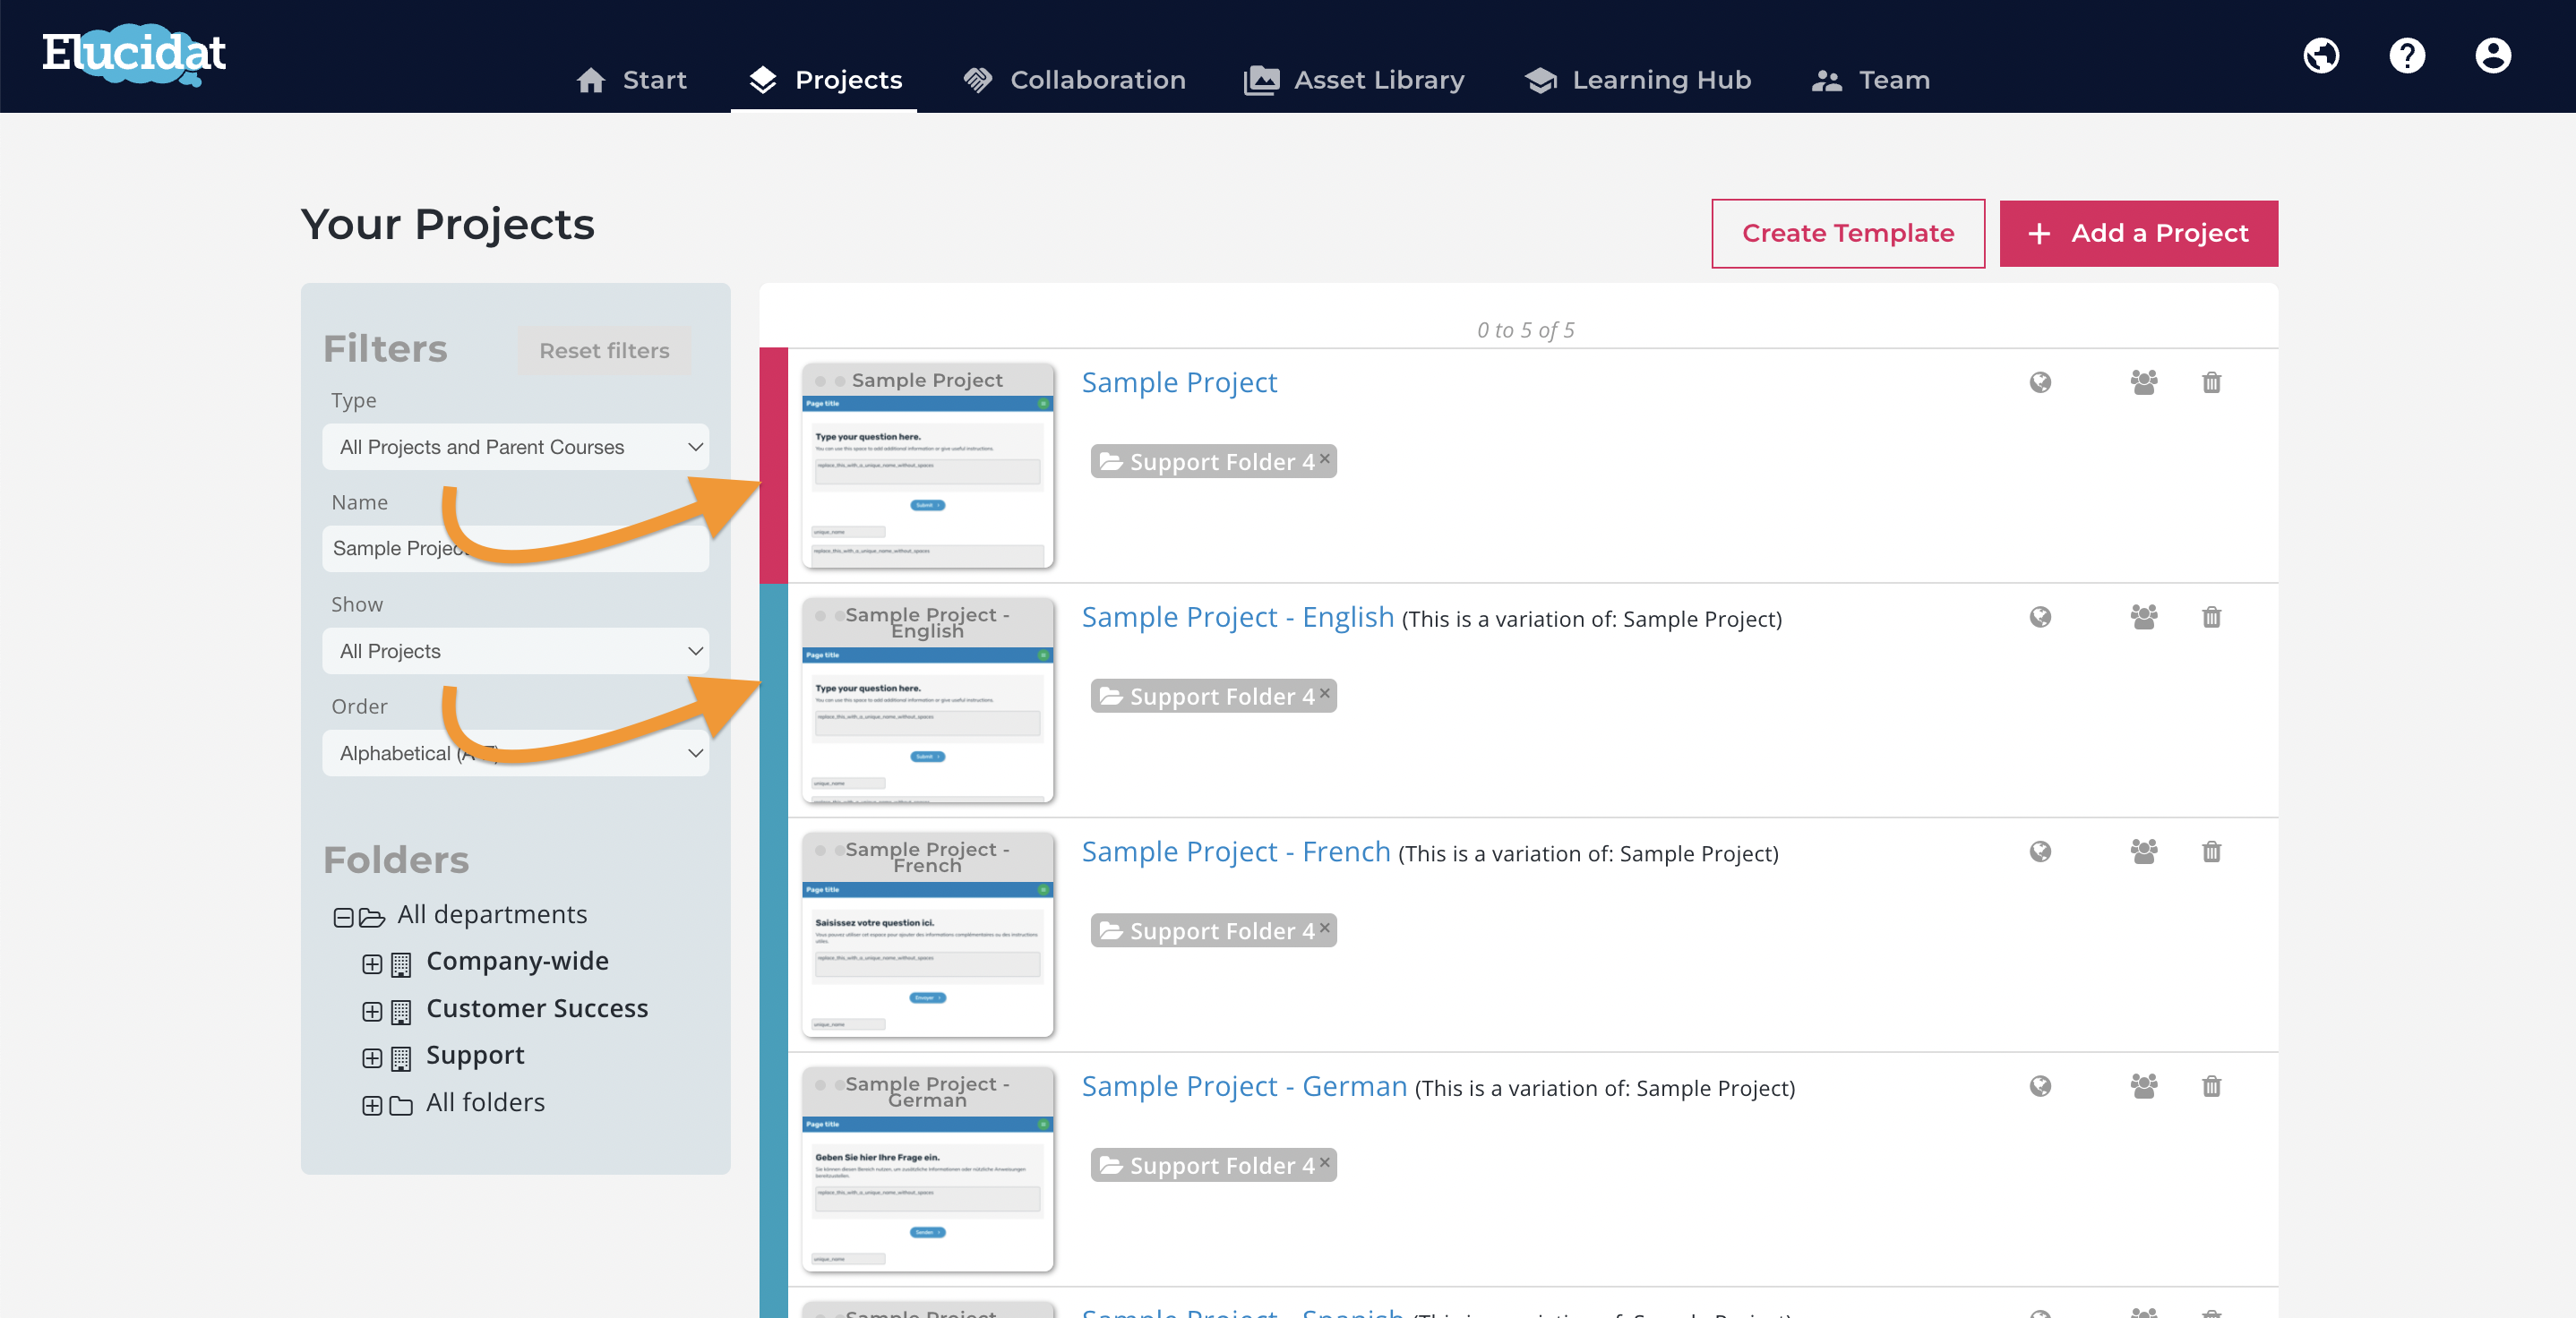Delete Sample Project - English via trash icon
Image resolution: width=2576 pixels, height=1318 pixels.
(2211, 617)
